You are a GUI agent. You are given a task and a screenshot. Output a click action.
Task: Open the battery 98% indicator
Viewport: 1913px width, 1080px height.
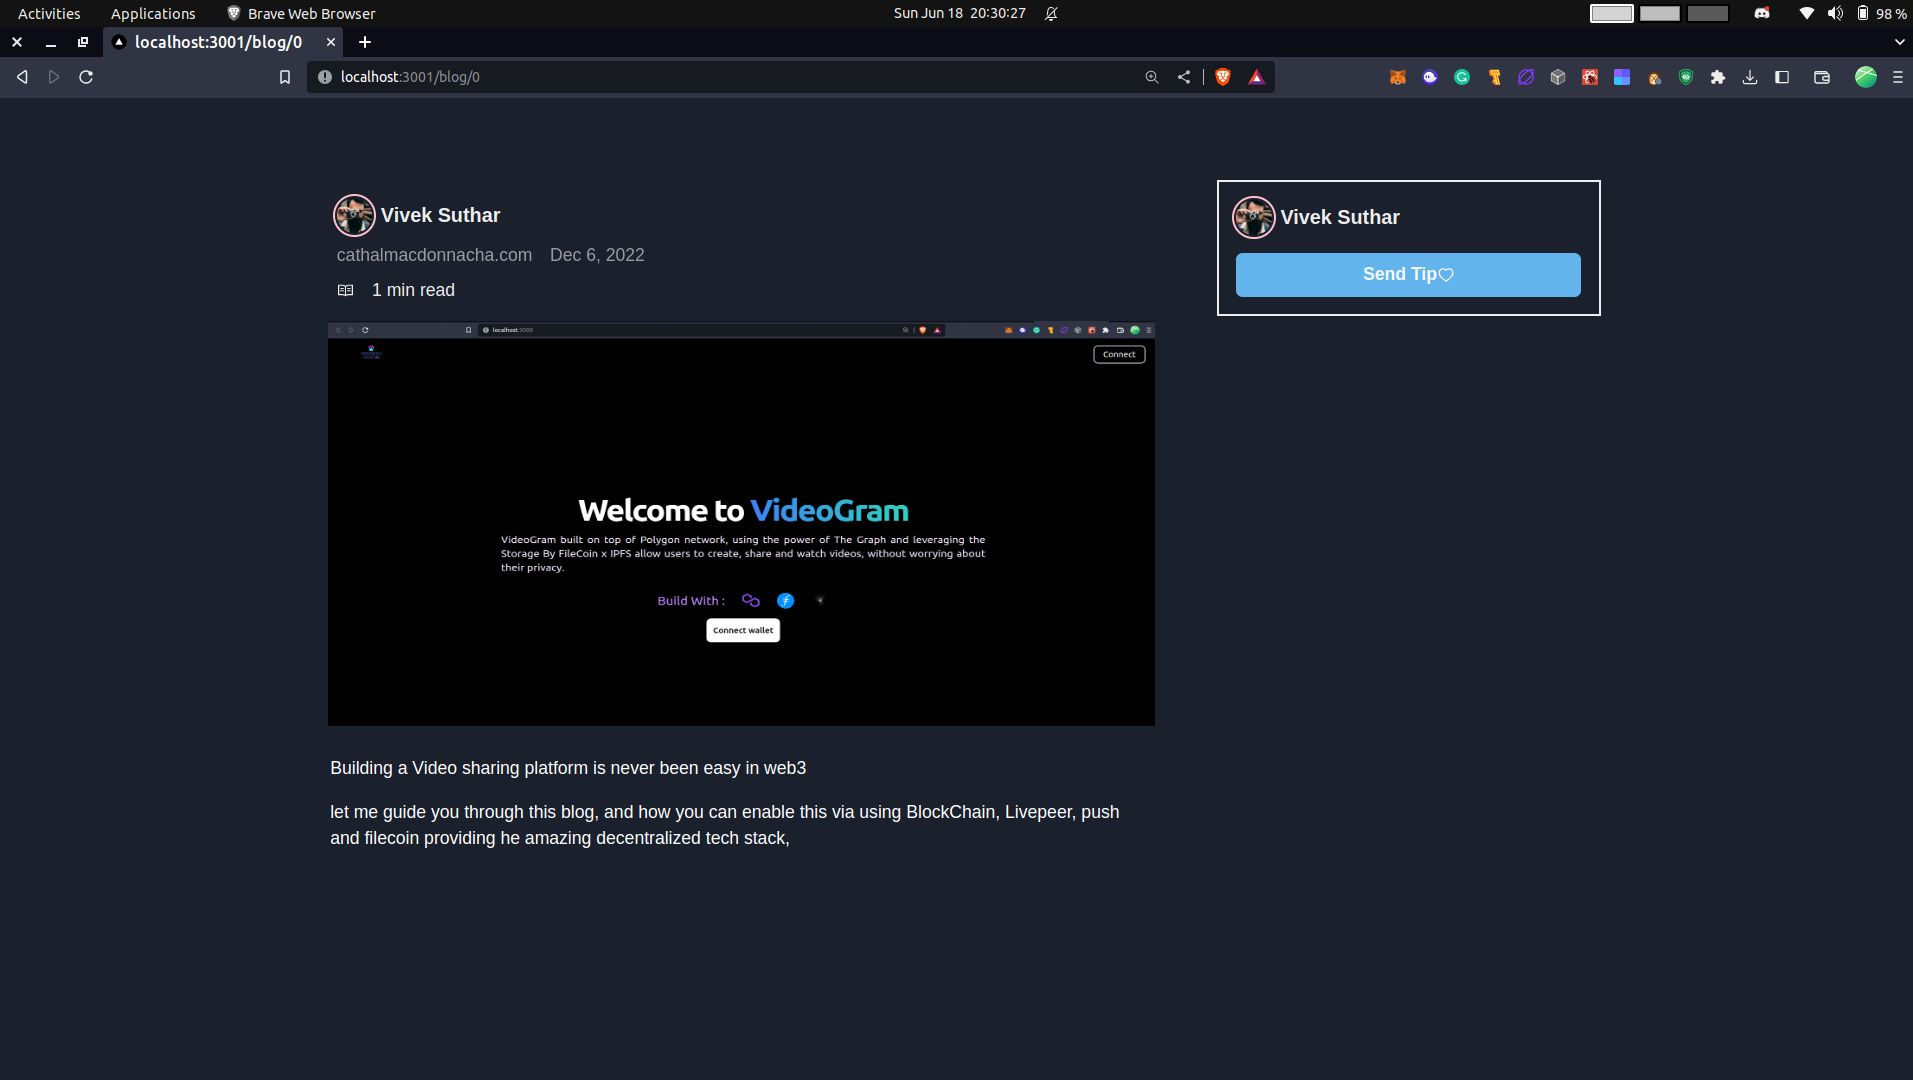coord(1882,13)
